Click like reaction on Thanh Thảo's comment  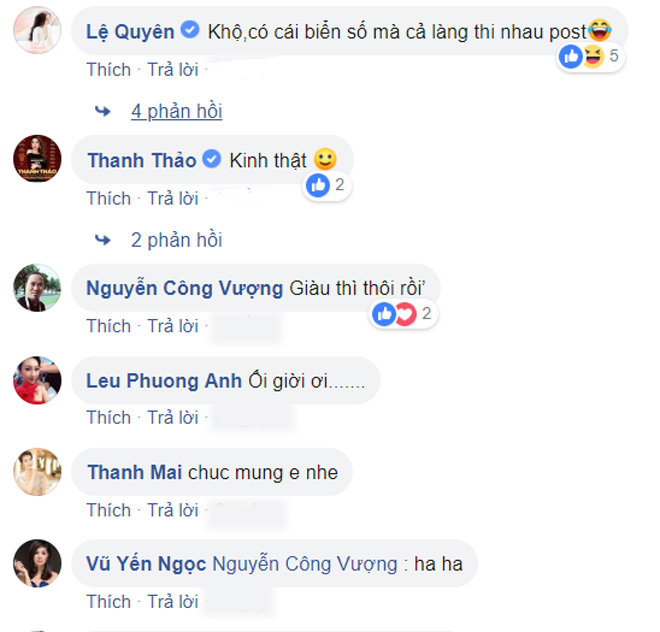point(319,185)
